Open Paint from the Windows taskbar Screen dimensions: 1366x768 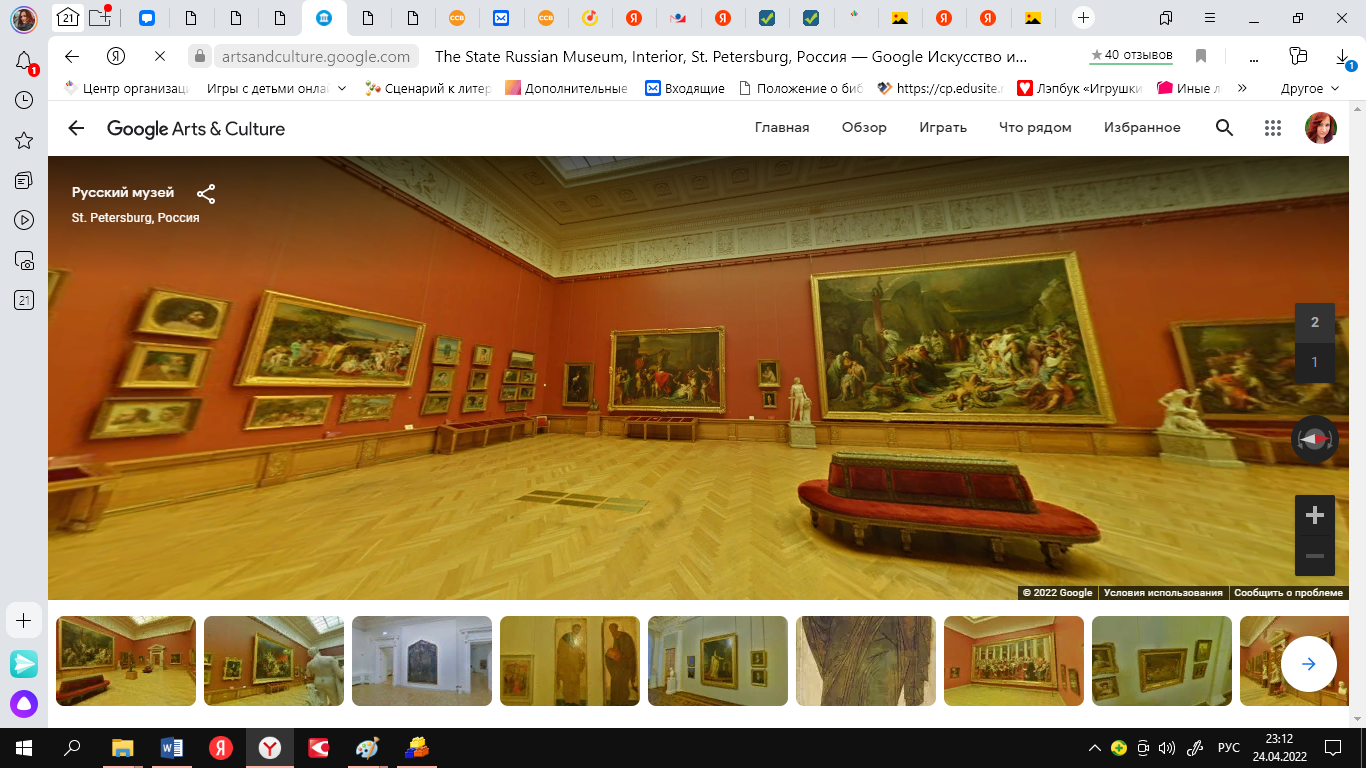click(x=368, y=748)
